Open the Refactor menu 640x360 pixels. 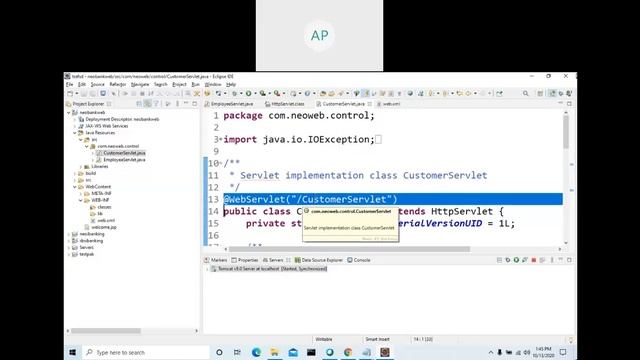118,84
